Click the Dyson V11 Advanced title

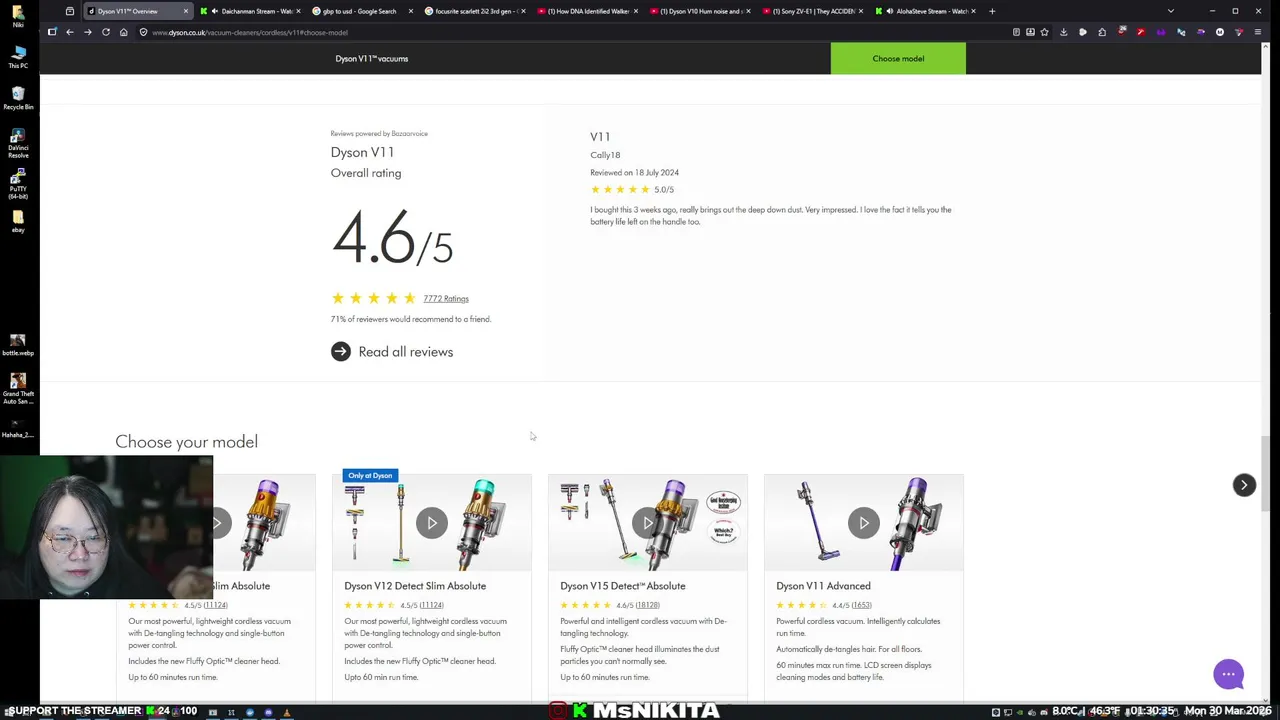(x=823, y=586)
